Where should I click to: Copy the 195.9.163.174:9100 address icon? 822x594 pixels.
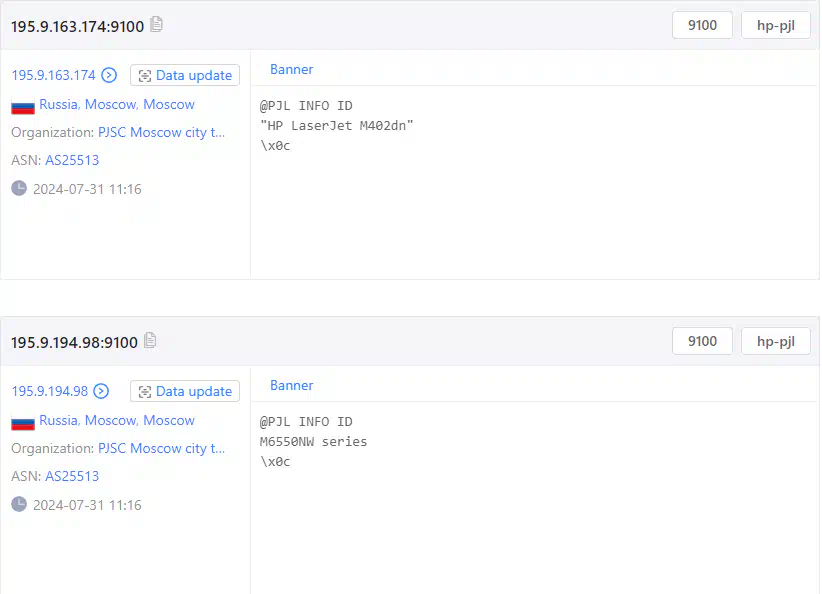coord(156,24)
